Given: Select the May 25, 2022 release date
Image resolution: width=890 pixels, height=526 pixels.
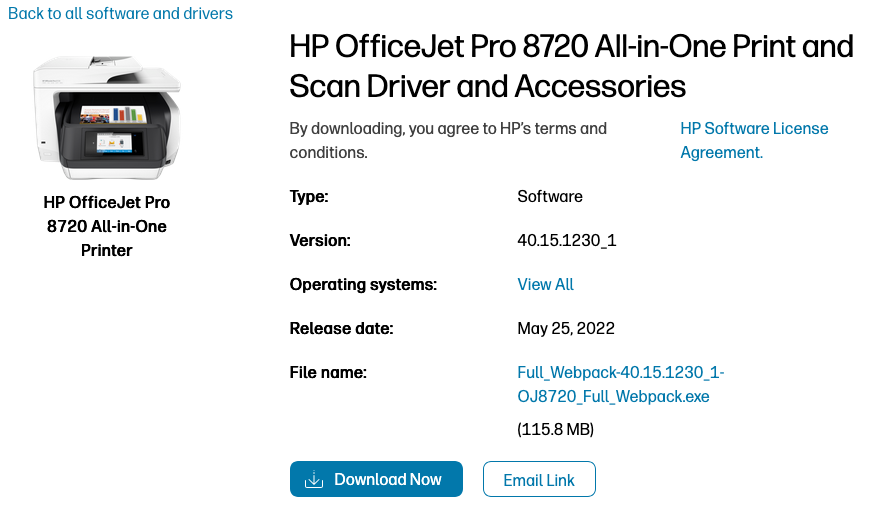Looking at the screenshot, I should (x=566, y=328).
